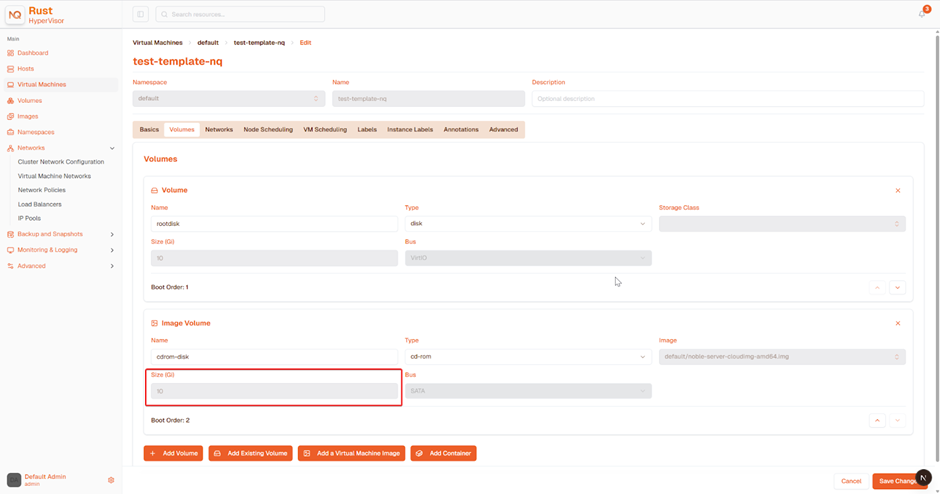The height and width of the screenshot is (494, 940).
Task: Switch to the Basics tab
Action: 149,129
